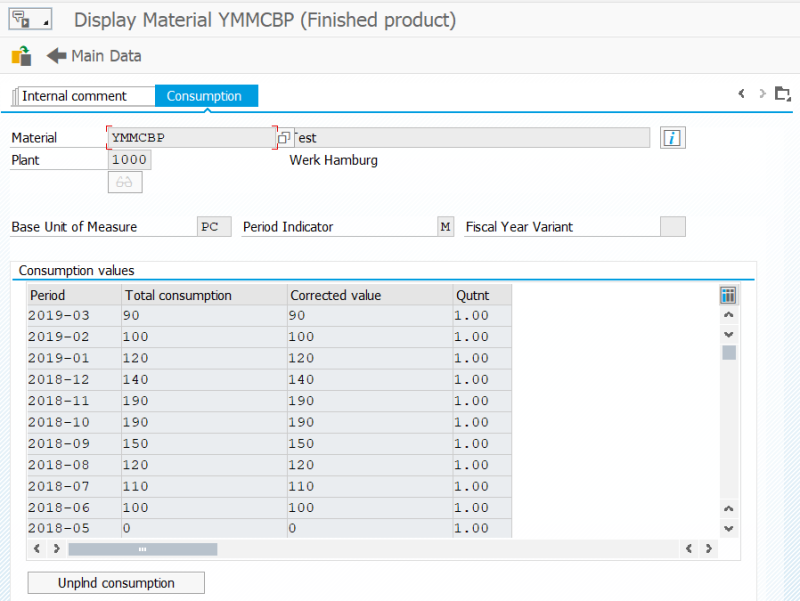Image resolution: width=800 pixels, height=601 pixels.
Task: Click the table's horizontal scrollbar thumb
Action: (x=143, y=549)
